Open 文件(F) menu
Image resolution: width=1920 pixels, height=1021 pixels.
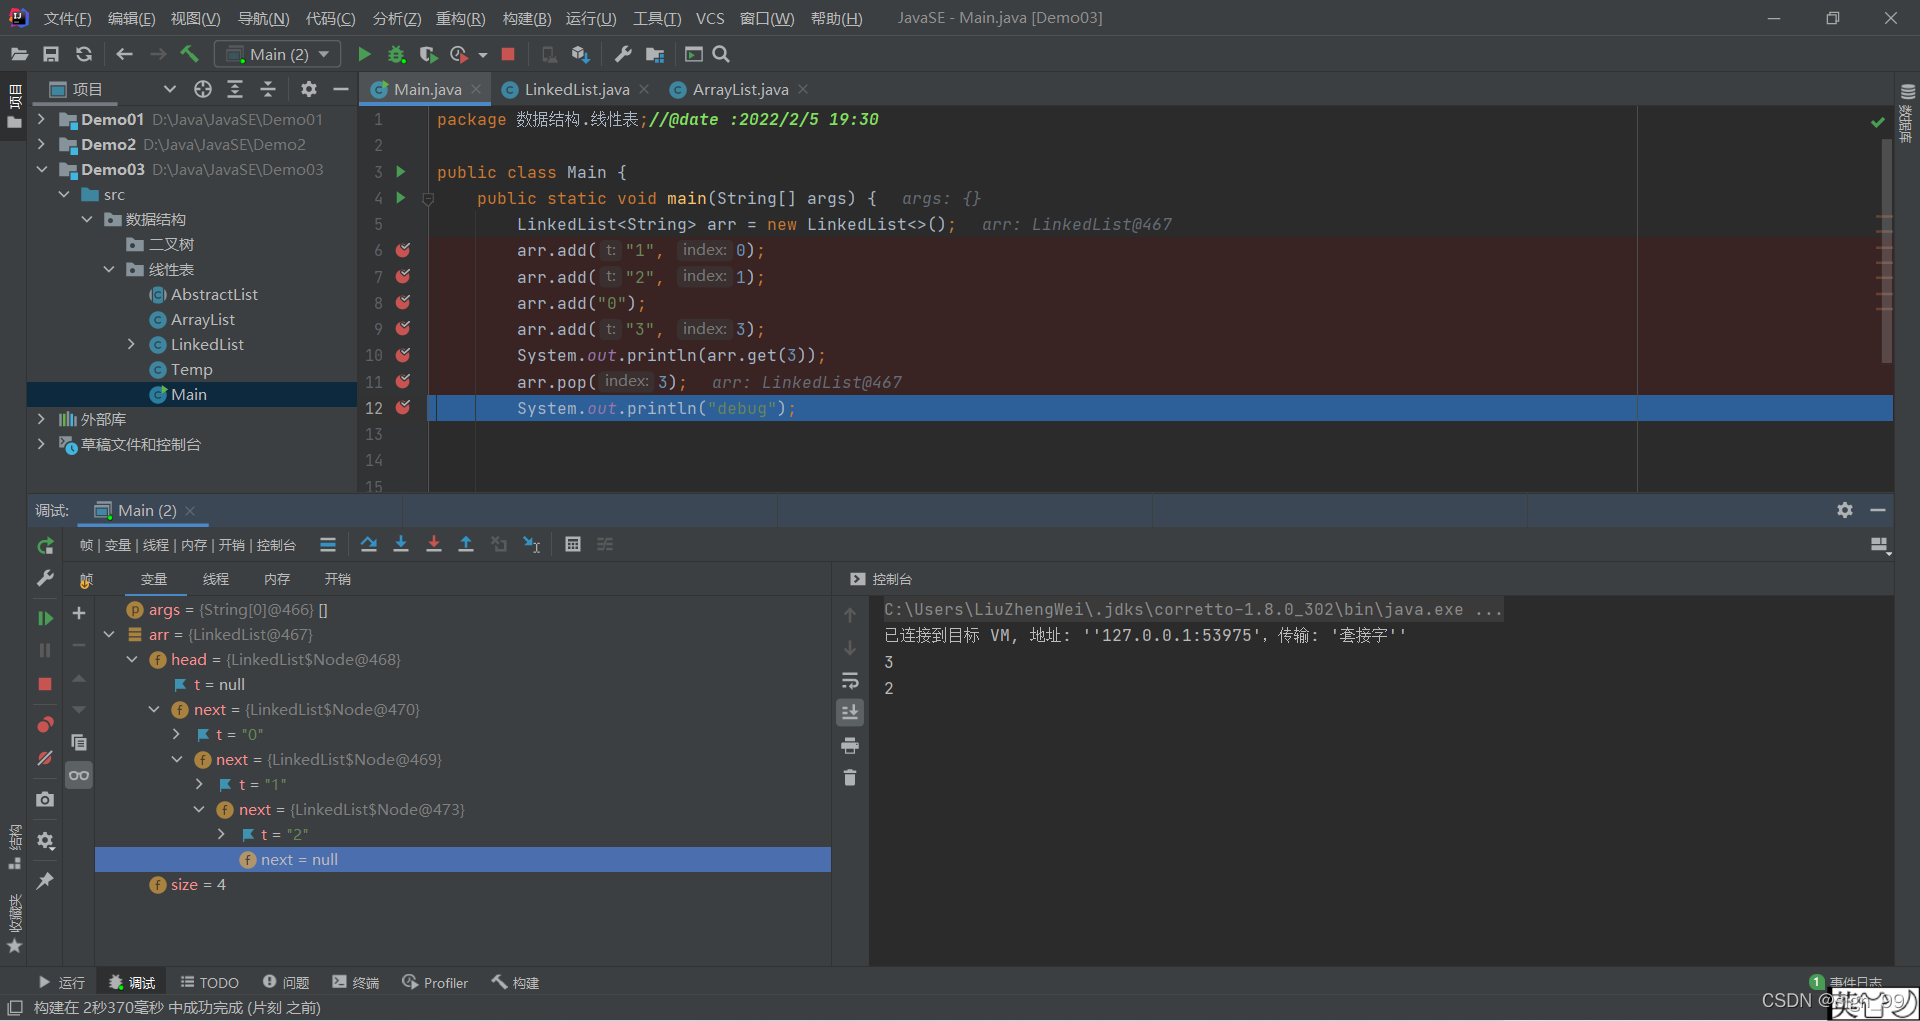[x=67, y=18]
